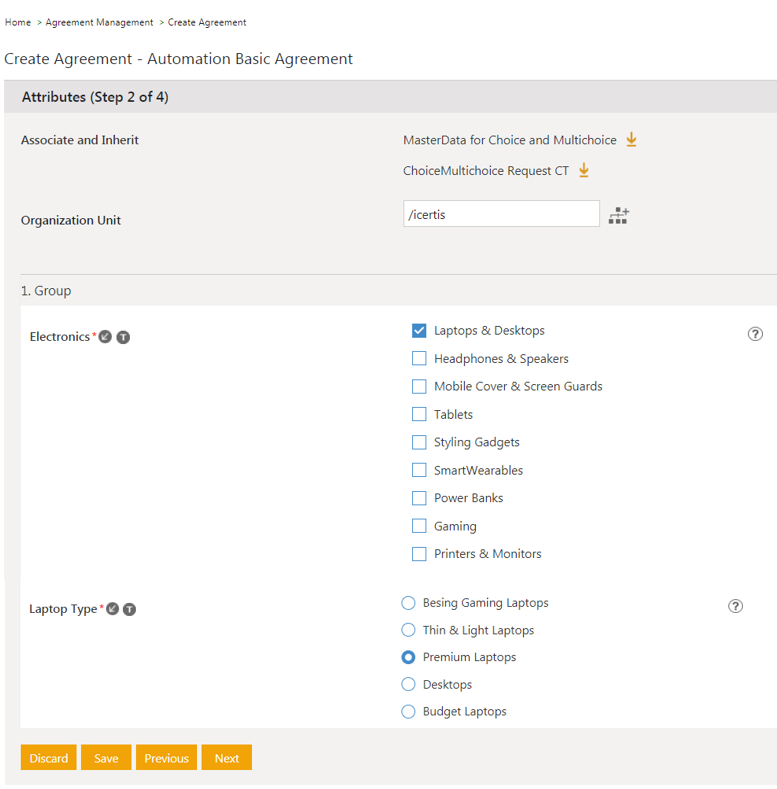The width and height of the screenshot is (777, 789).
Task: Tick the Printers & Monitors checkbox
Action: click(x=419, y=554)
